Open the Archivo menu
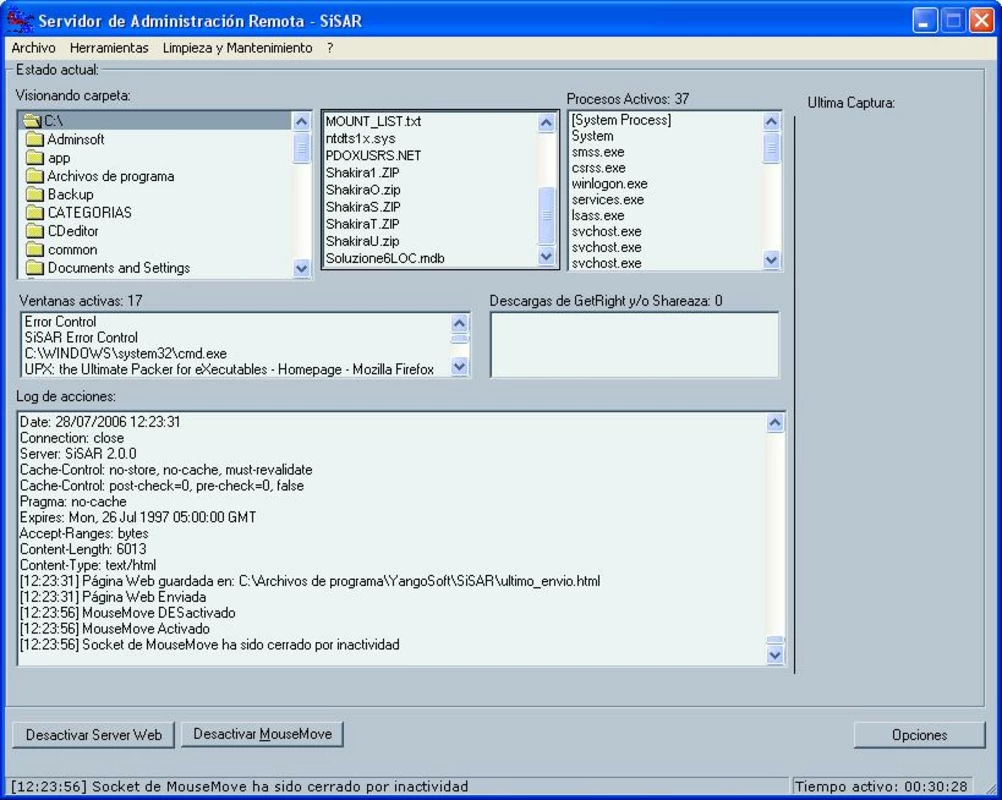 click(33, 48)
